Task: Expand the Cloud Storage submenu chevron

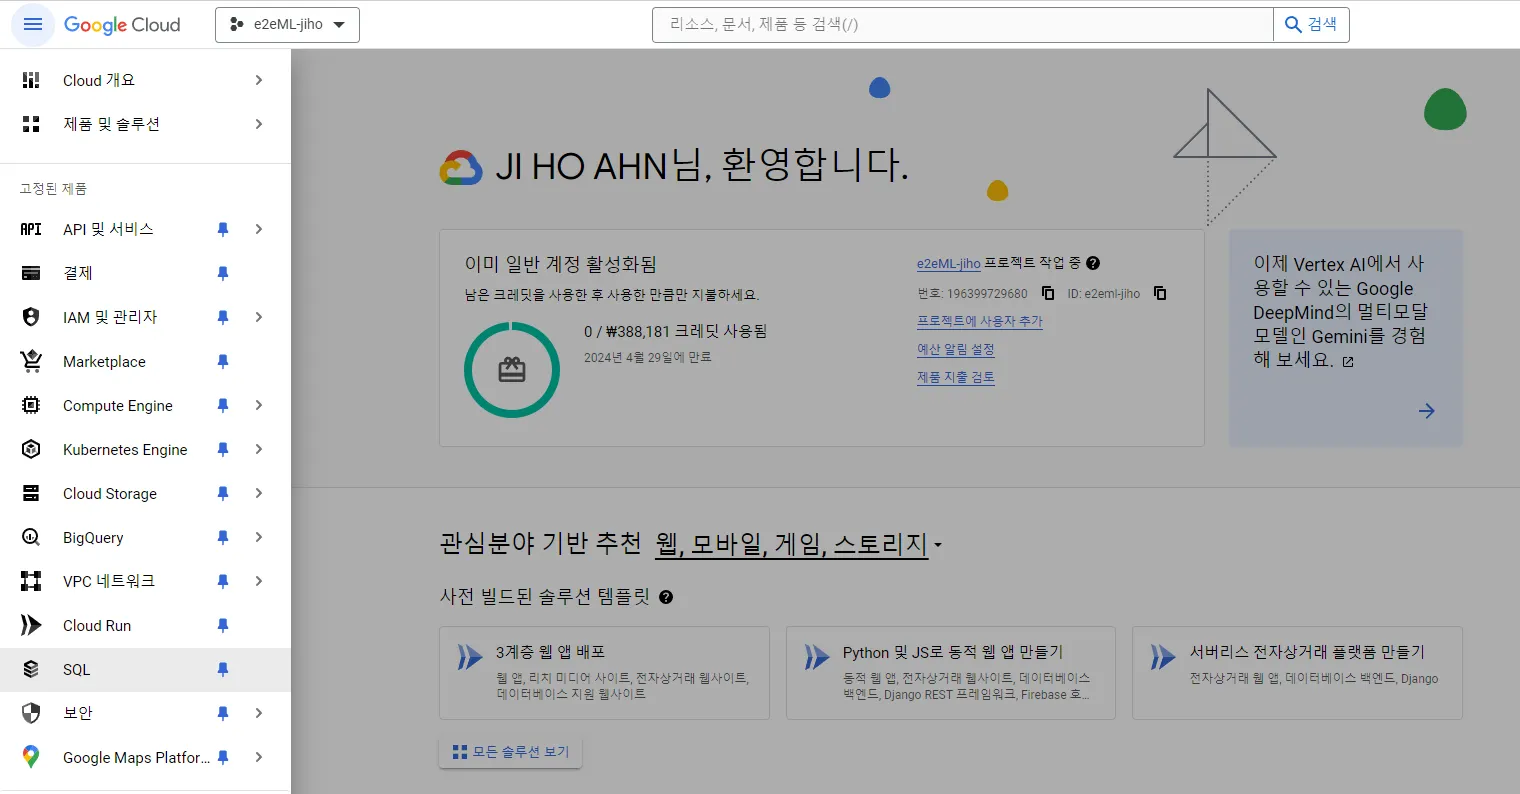Action: 259,493
